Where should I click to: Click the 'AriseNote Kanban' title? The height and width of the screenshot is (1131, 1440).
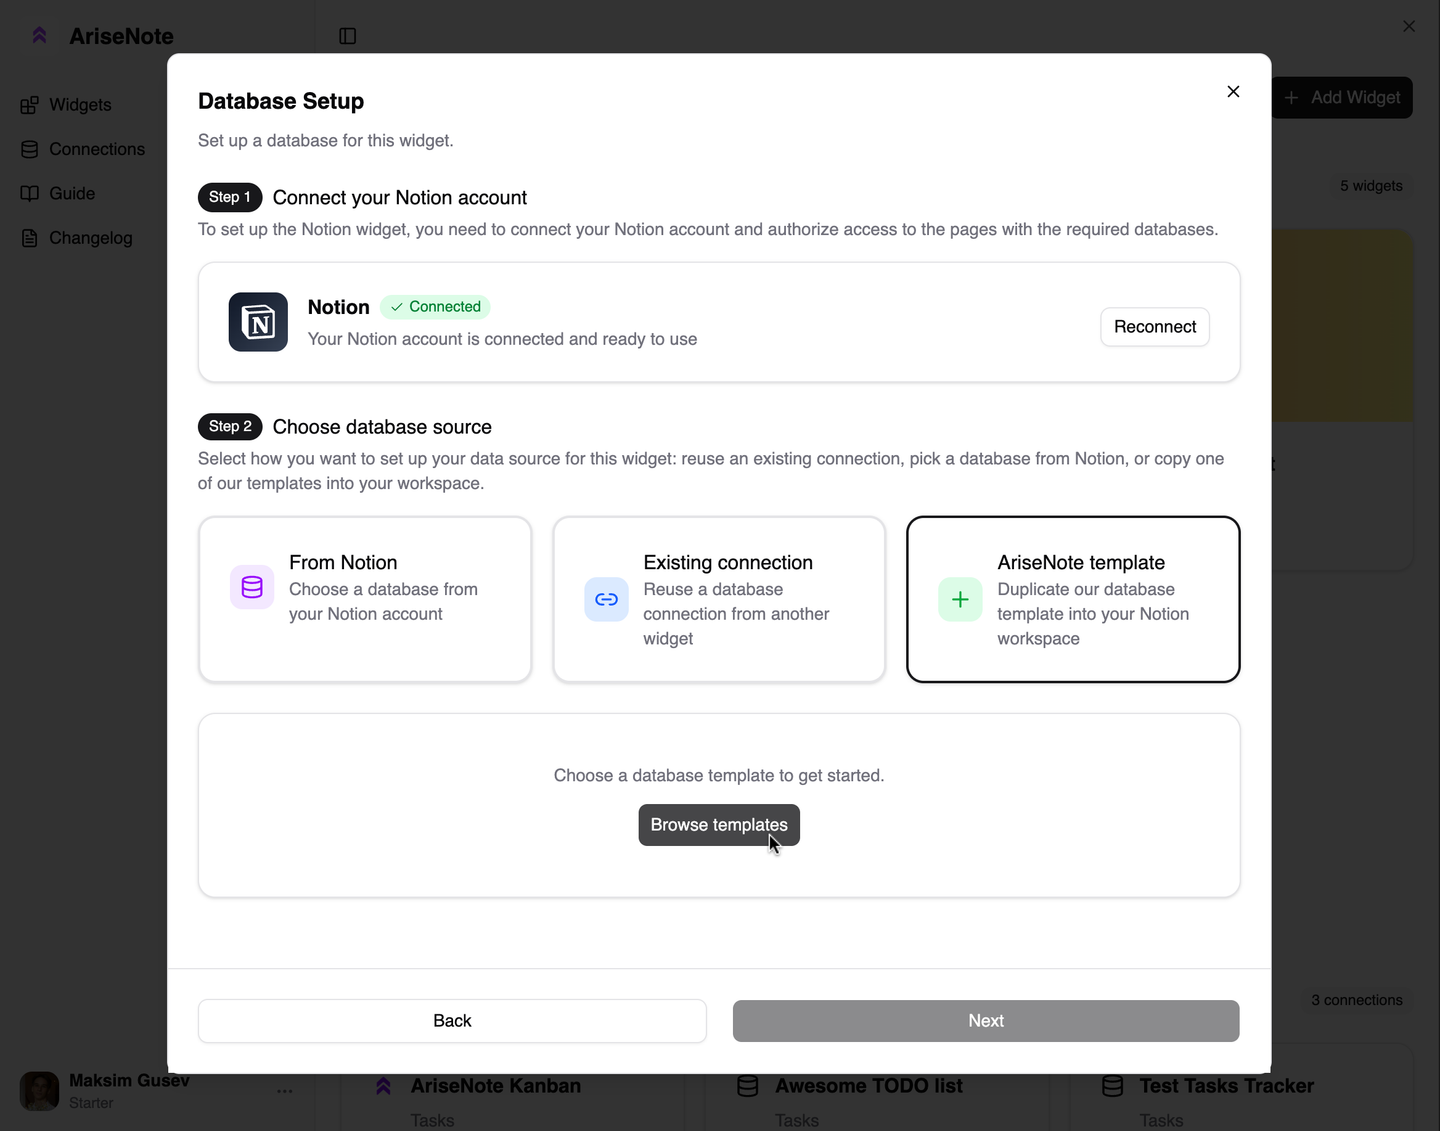pyautogui.click(x=496, y=1086)
